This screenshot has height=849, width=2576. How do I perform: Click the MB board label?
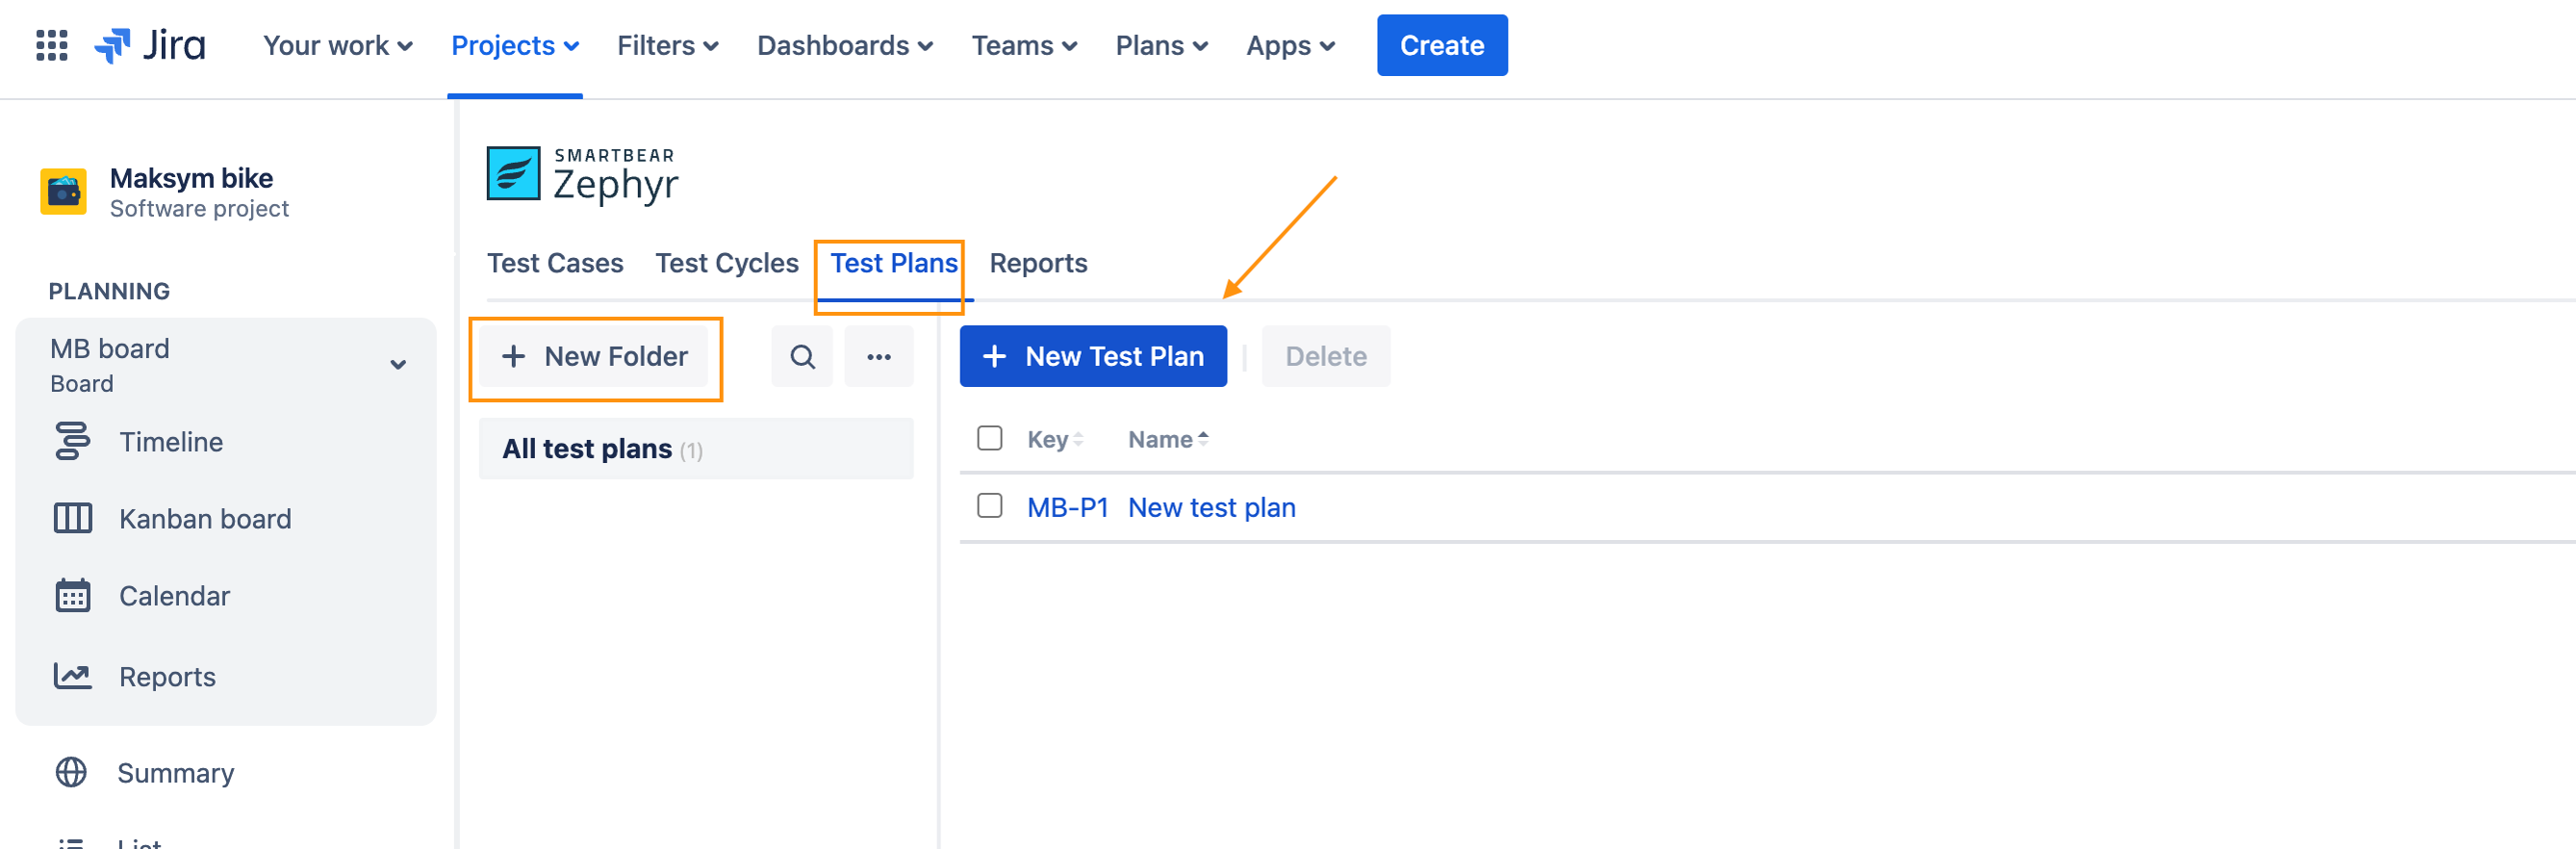coord(110,348)
